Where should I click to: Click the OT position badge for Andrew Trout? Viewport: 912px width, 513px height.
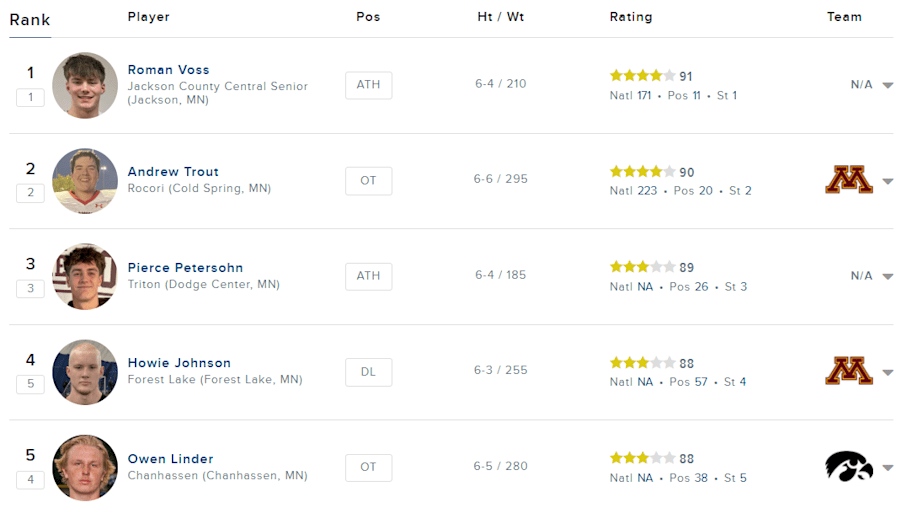pyautogui.click(x=368, y=181)
